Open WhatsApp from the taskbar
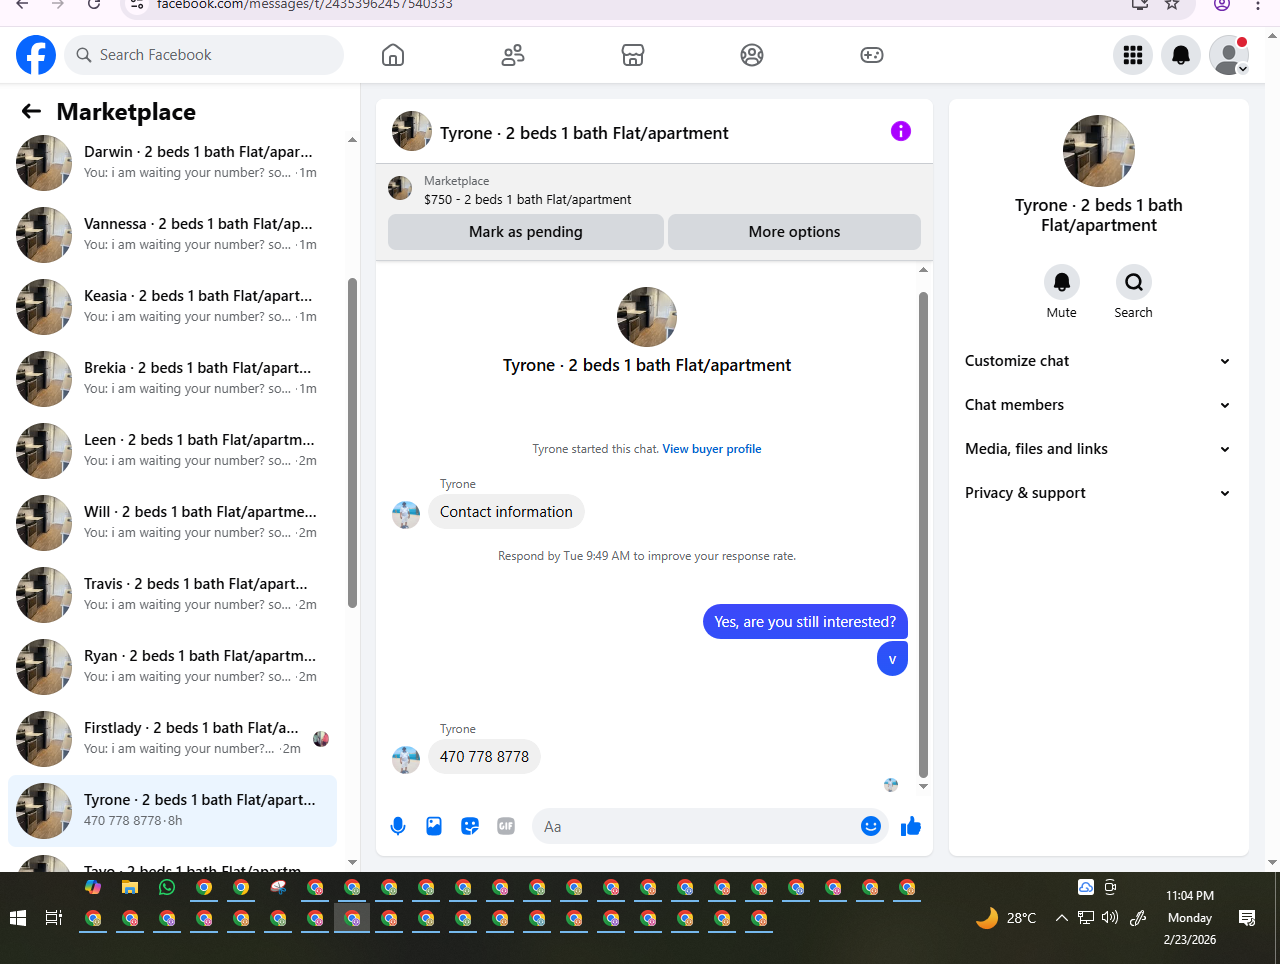This screenshot has width=1280, height=964. click(x=167, y=887)
